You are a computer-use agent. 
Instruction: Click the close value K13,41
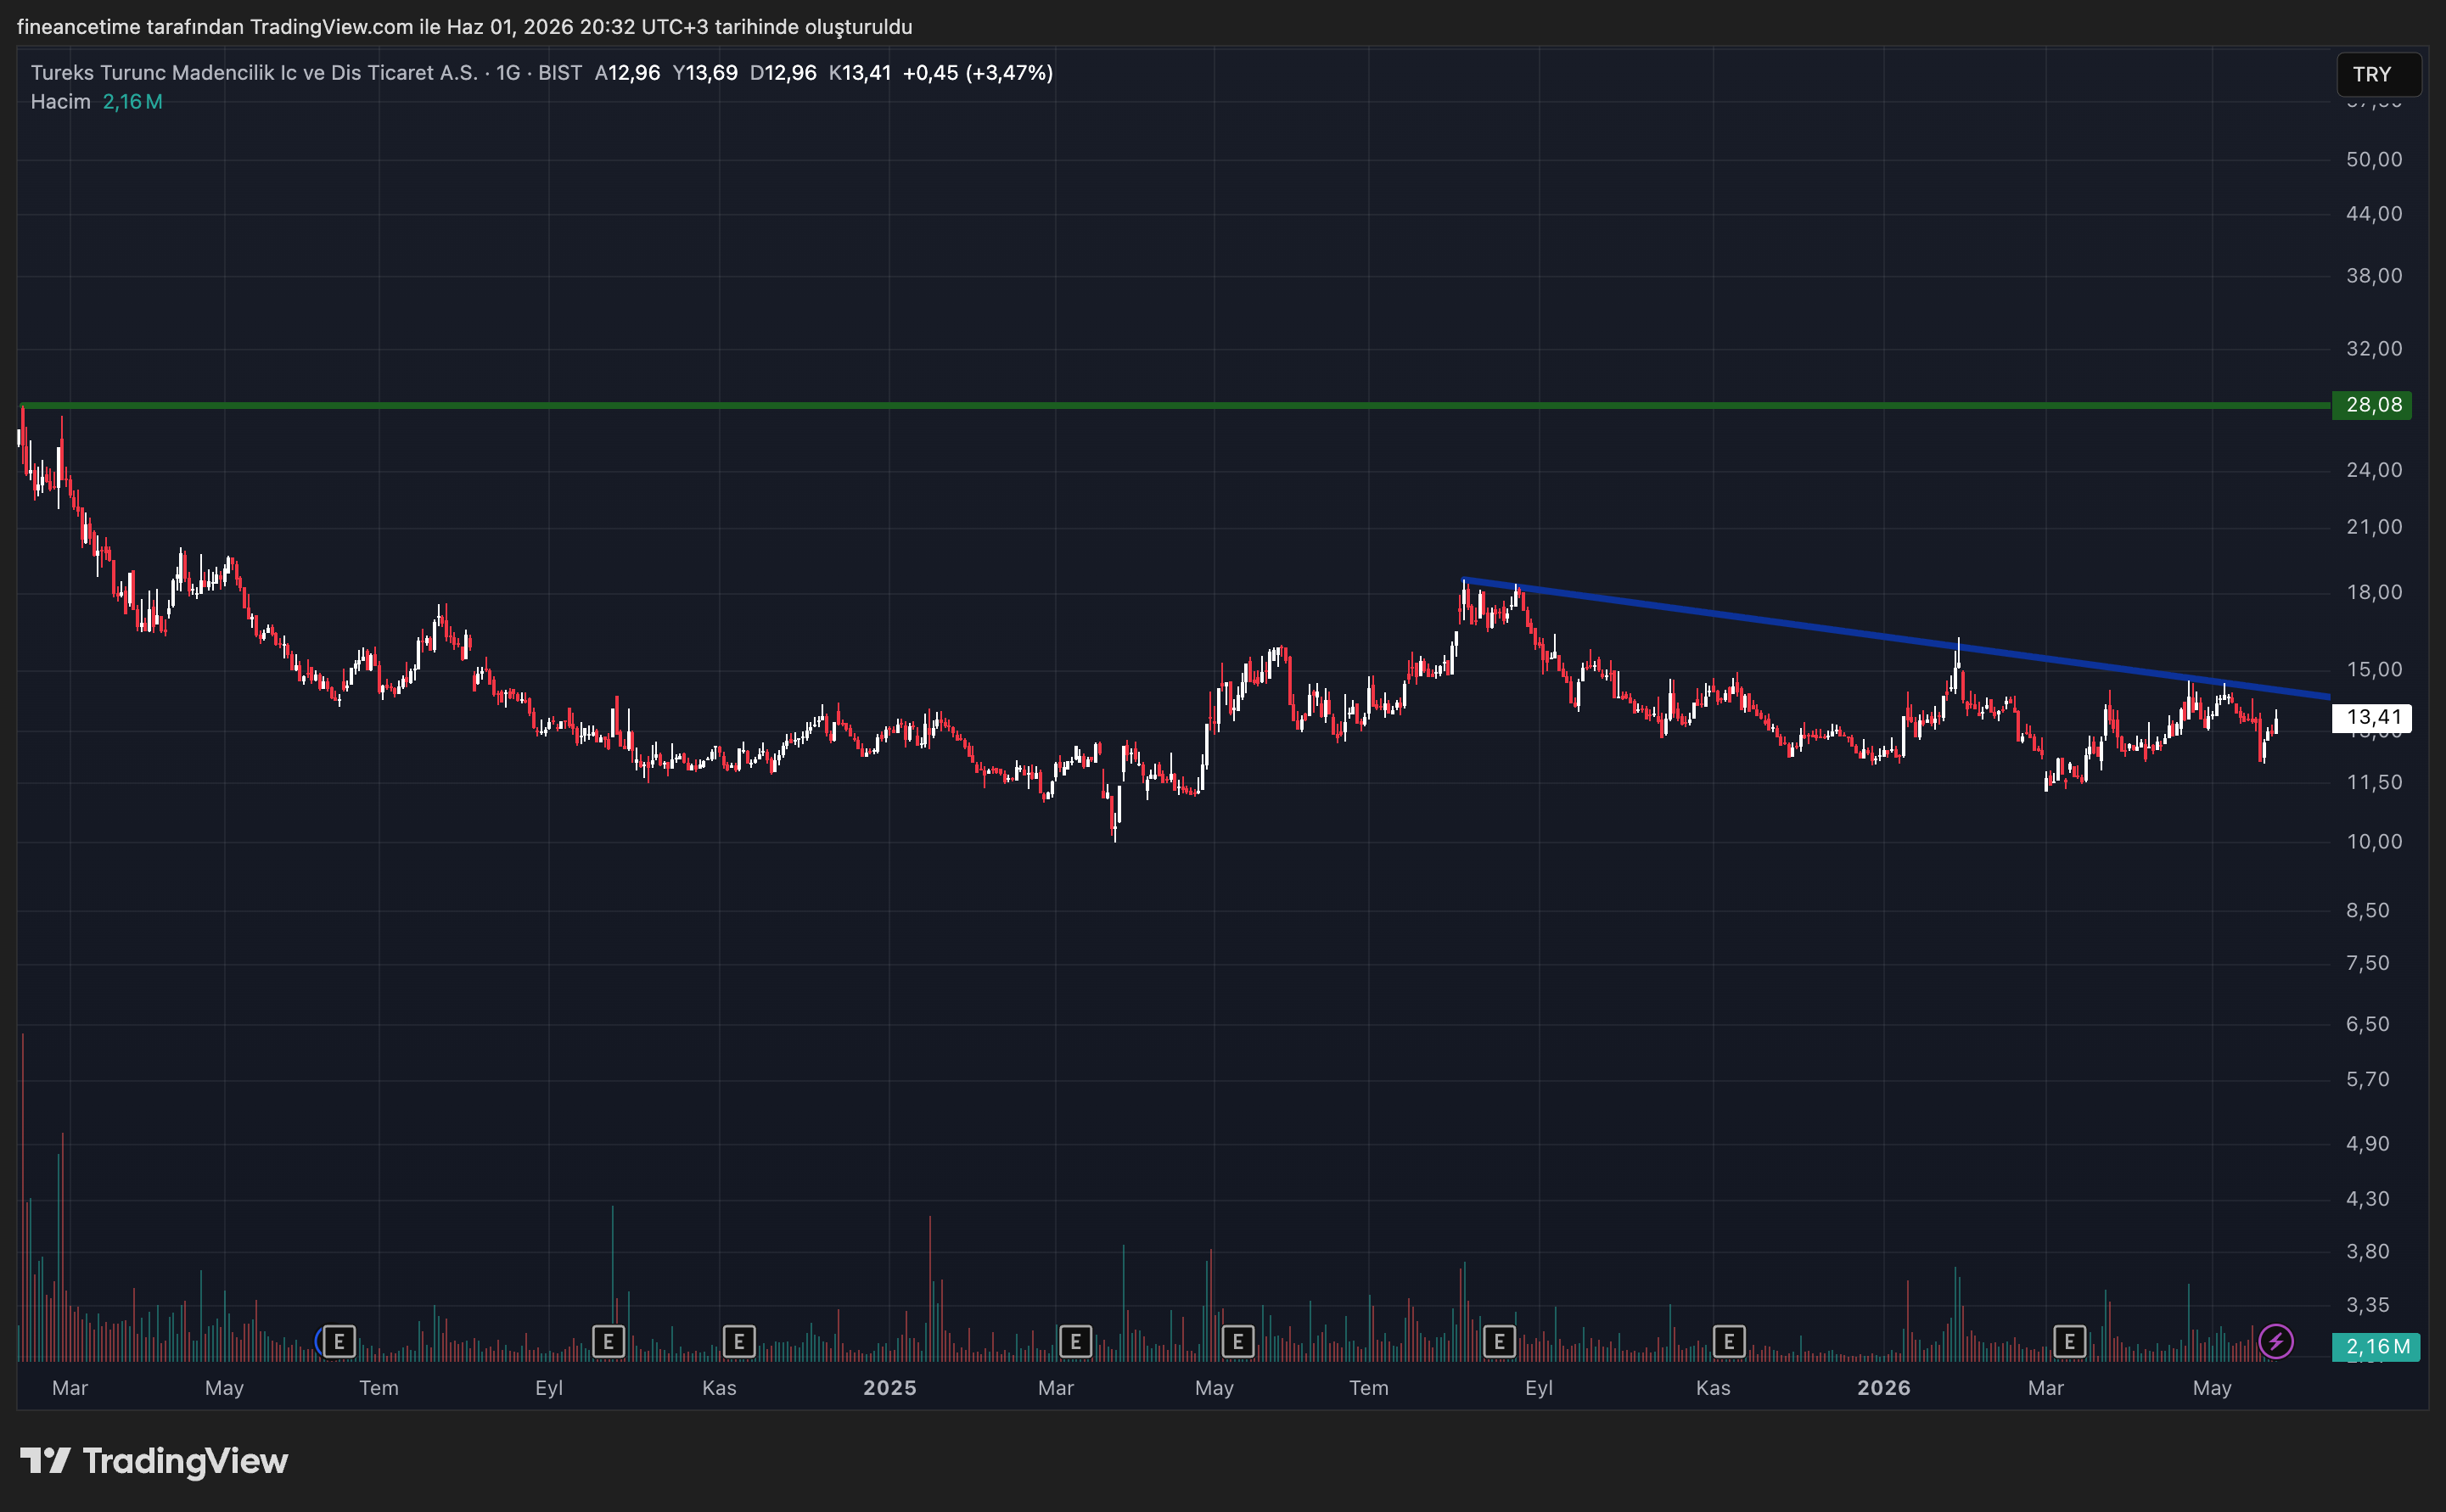[x=860, y=73]
